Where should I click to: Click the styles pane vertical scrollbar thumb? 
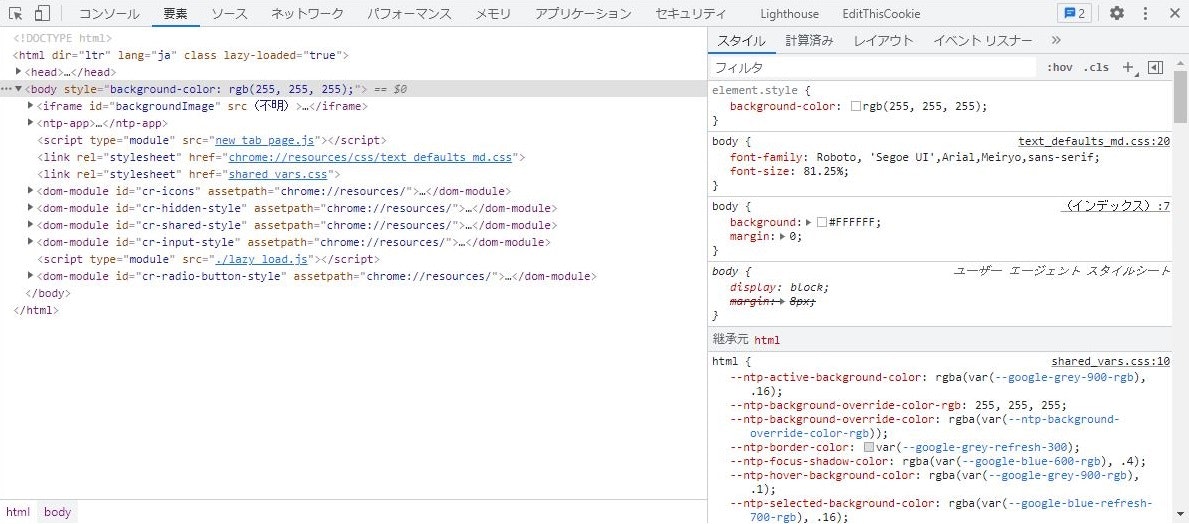pyautogui.click(x=1181, y=97)
